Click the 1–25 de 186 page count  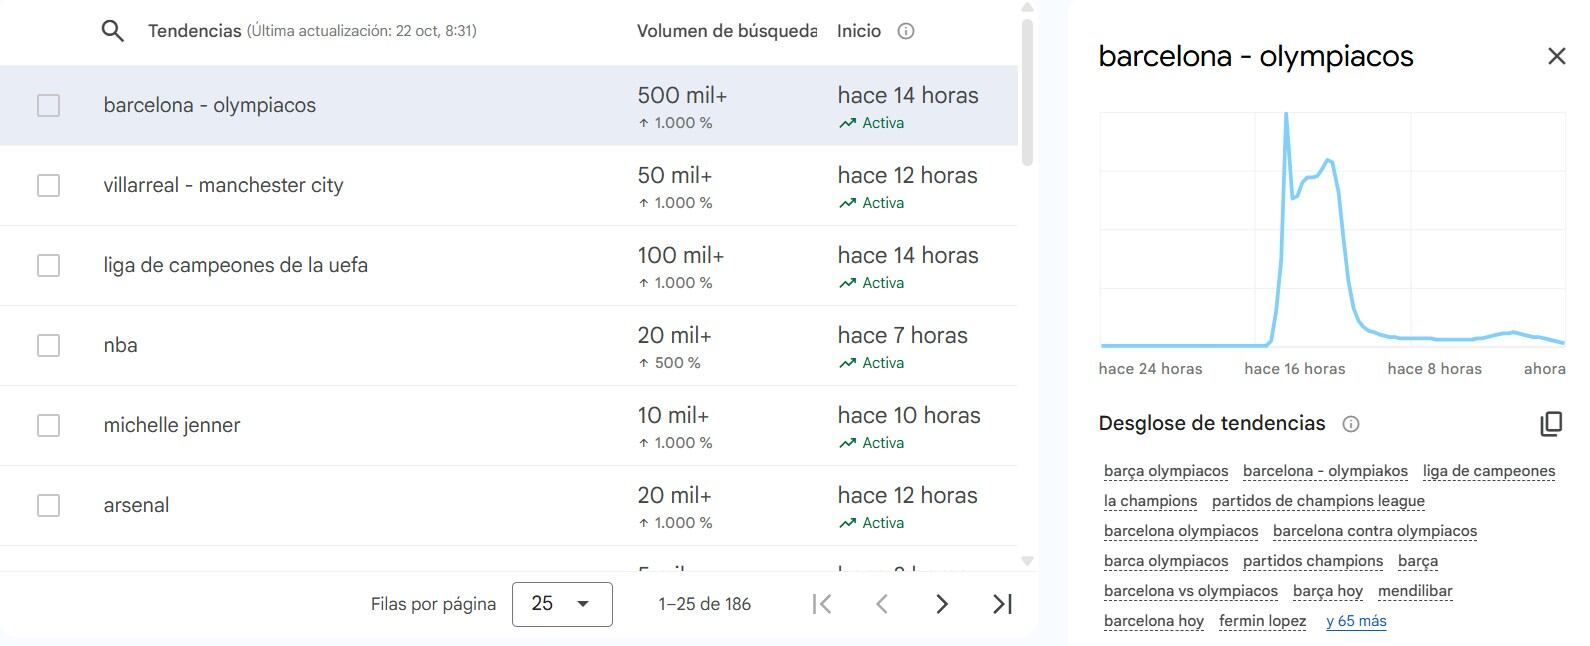point(705,604)
